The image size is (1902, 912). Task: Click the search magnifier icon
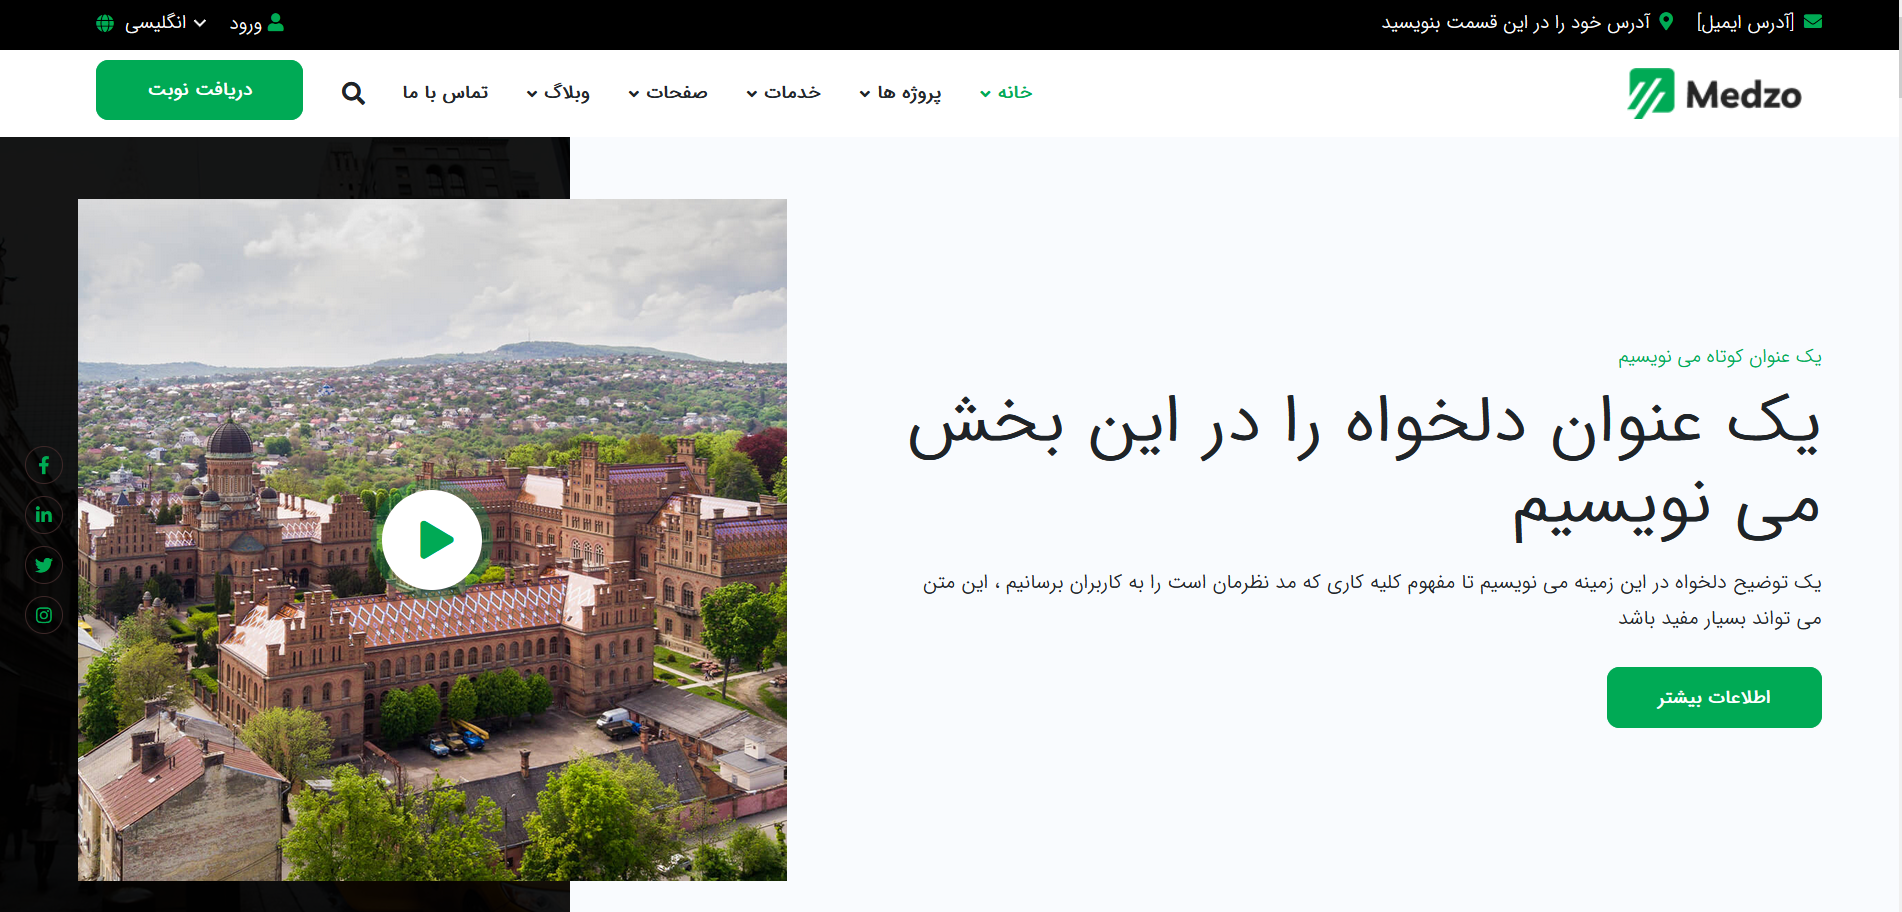[353, 93]
